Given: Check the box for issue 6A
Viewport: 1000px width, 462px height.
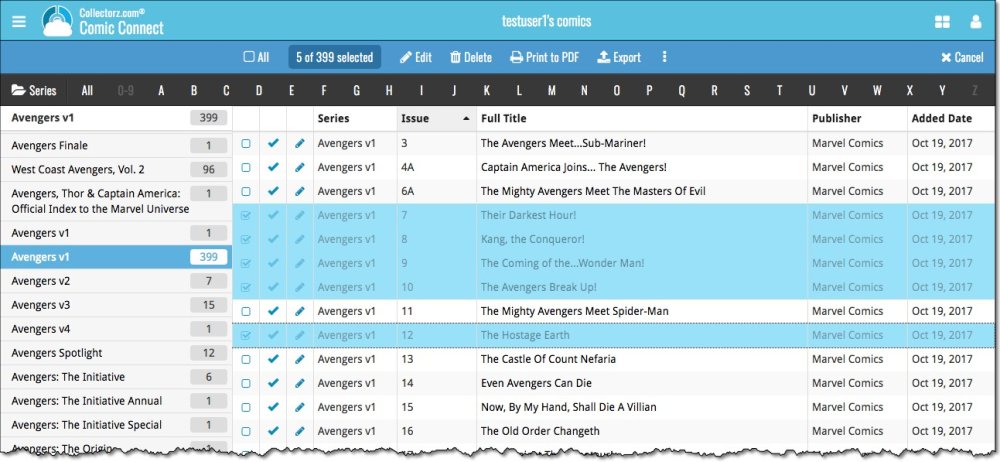Looking at the screenshot, I should (246, 192).
